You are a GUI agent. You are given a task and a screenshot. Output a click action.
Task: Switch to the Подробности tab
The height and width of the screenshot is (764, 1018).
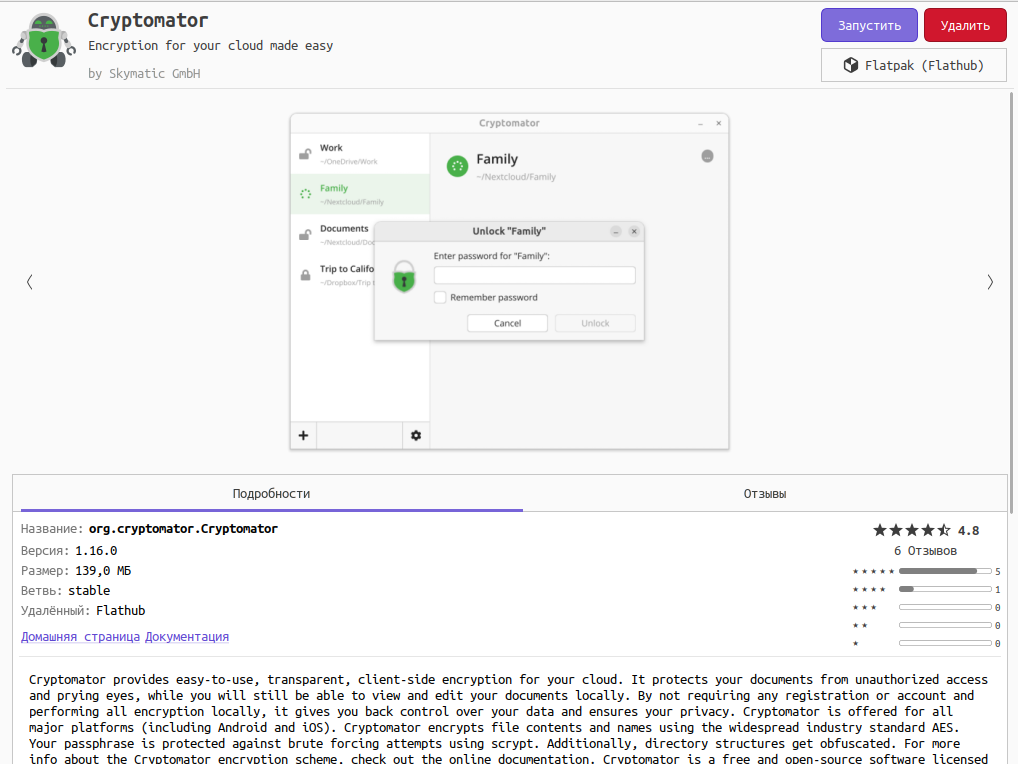pos(271,493)
